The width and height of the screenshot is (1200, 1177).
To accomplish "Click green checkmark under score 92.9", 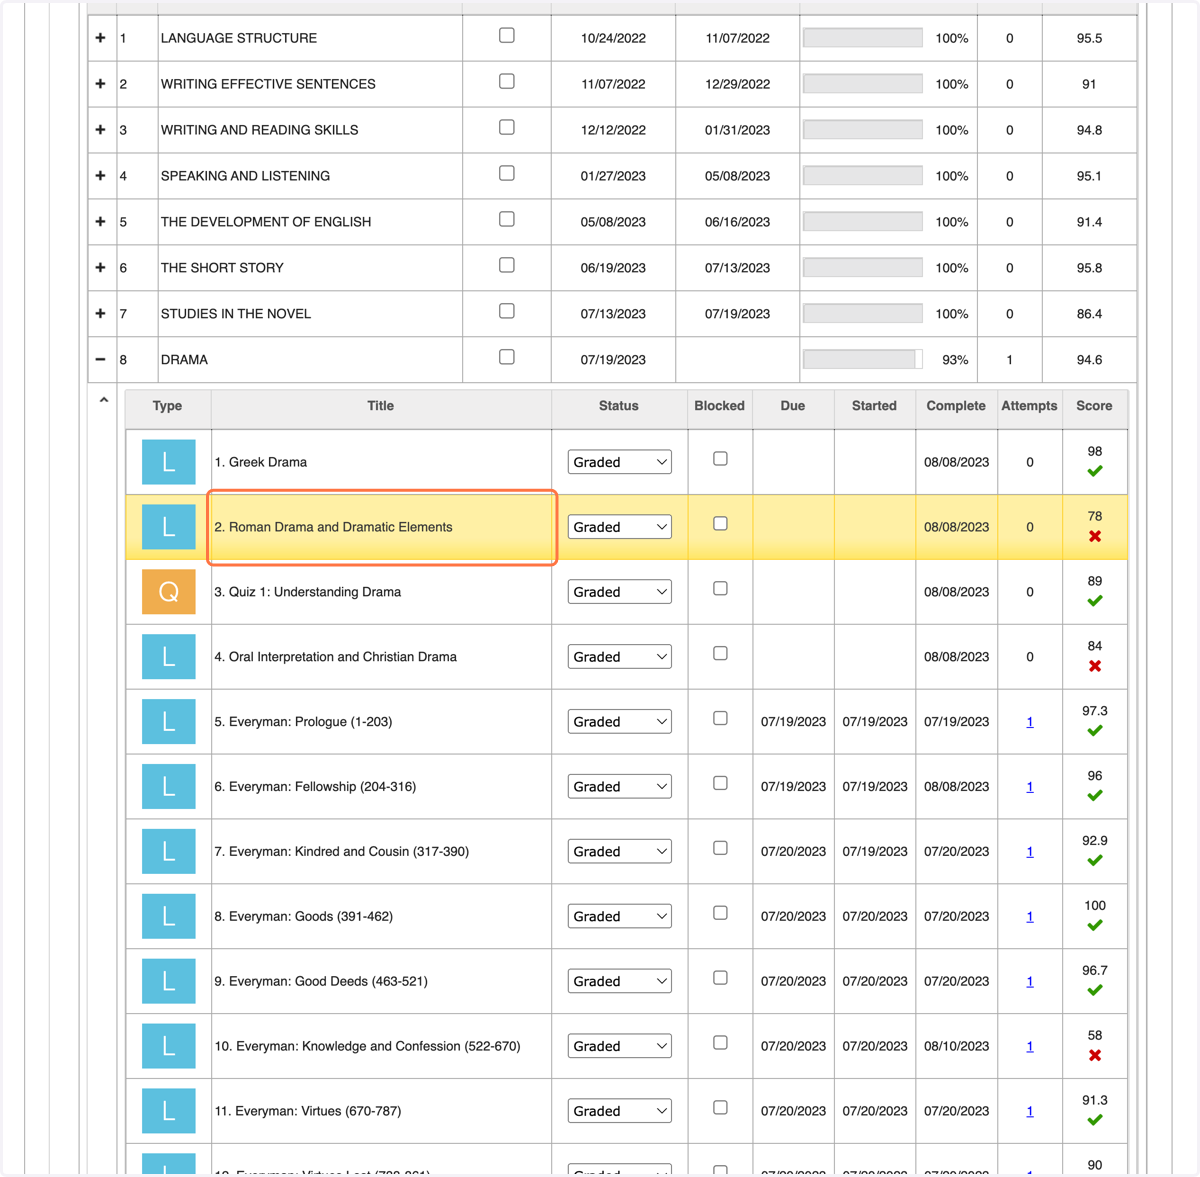I will point(1095,860).
